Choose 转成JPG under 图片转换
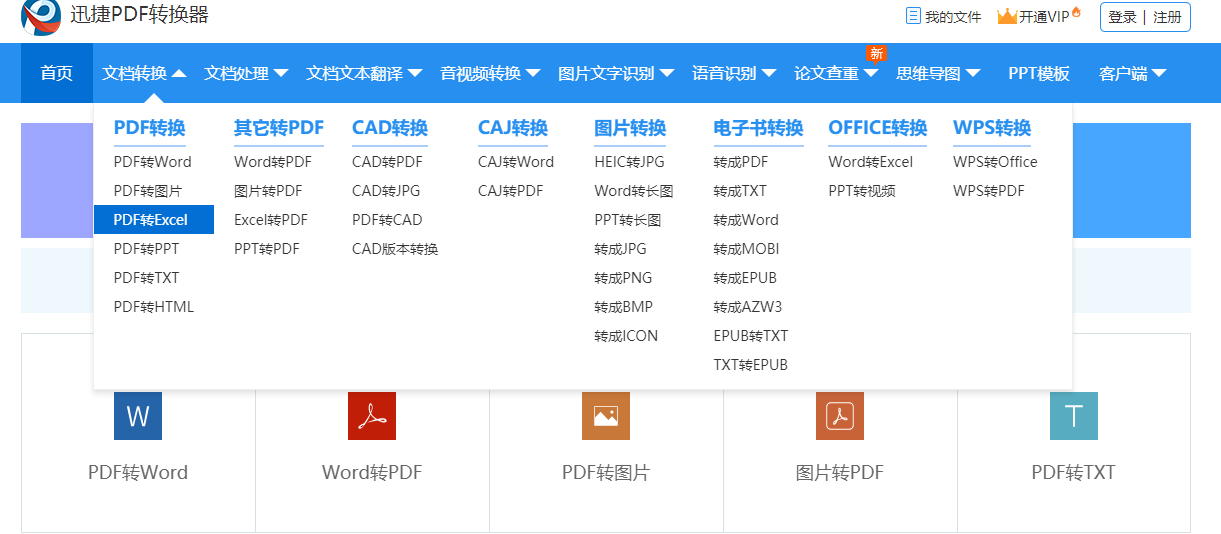 (x=620, y=249)
